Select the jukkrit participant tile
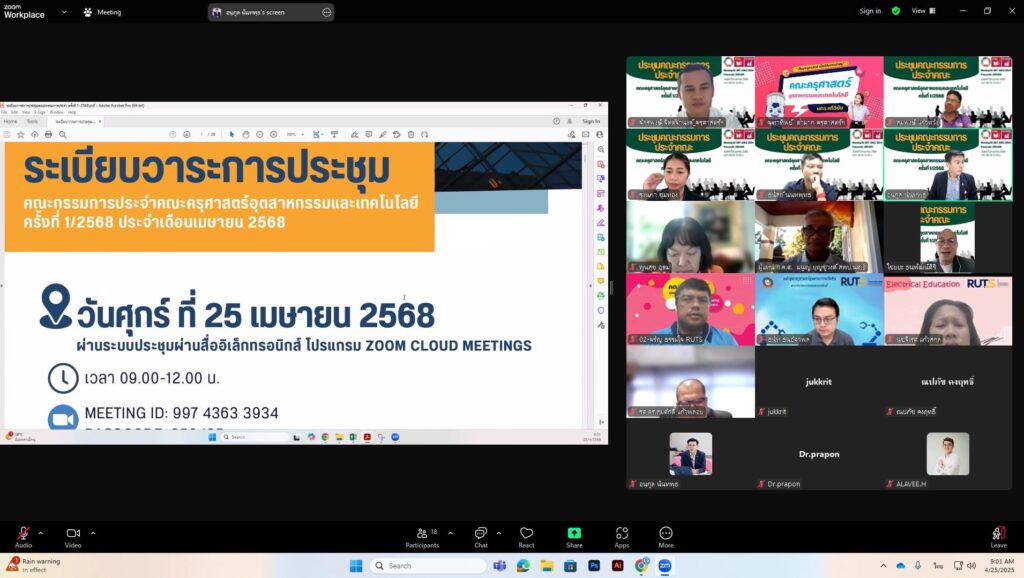 pos(818,382)
